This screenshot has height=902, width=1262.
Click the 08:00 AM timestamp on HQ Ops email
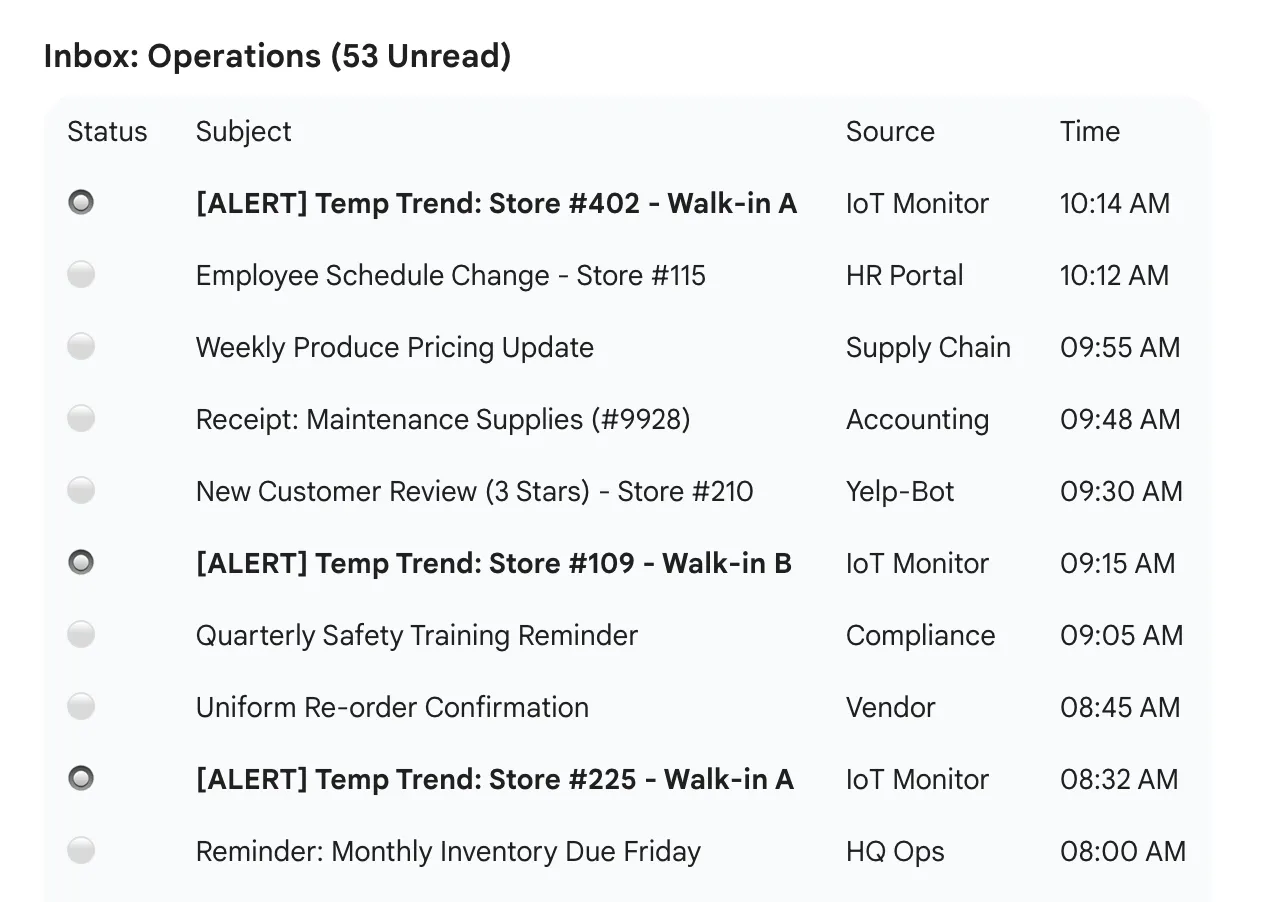(1123, 851)
